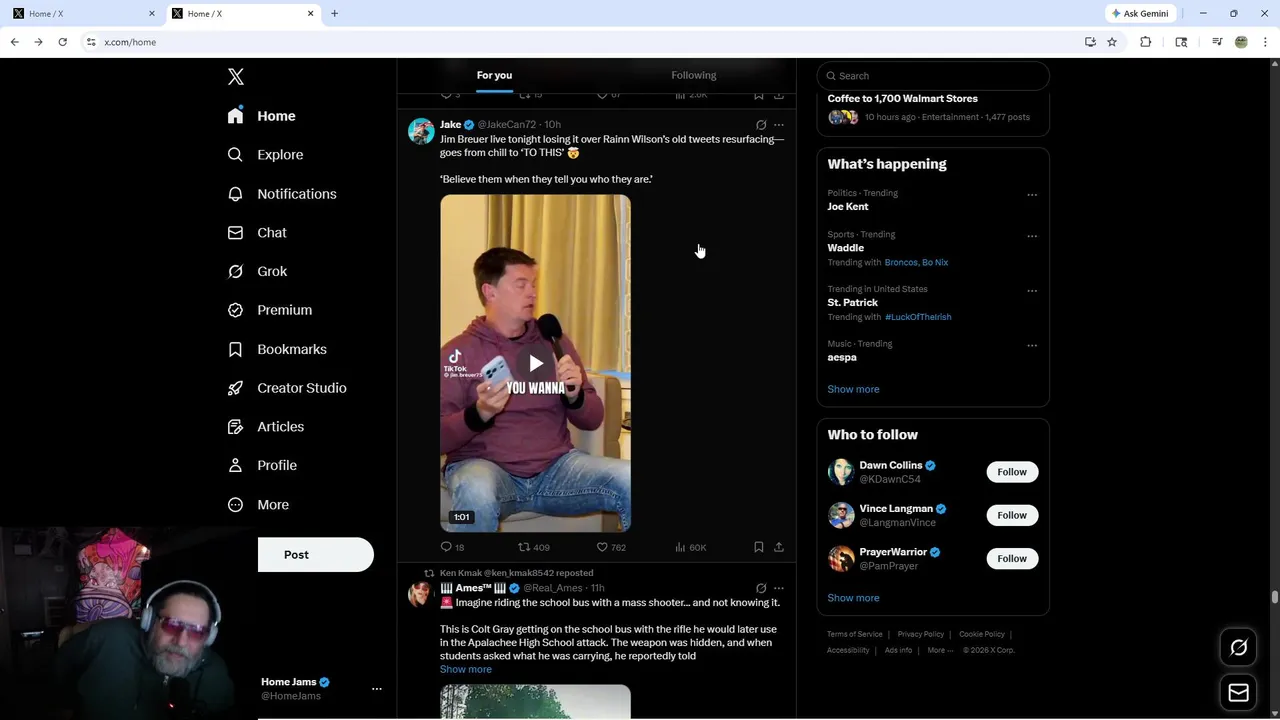Screen dimensions: 1280x720
Task: Open Home in left sidebar
Action: 262,116
